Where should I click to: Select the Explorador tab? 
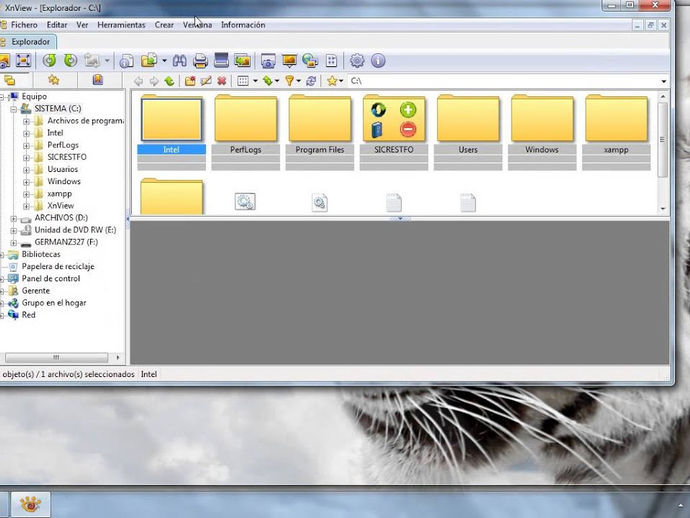27,42
